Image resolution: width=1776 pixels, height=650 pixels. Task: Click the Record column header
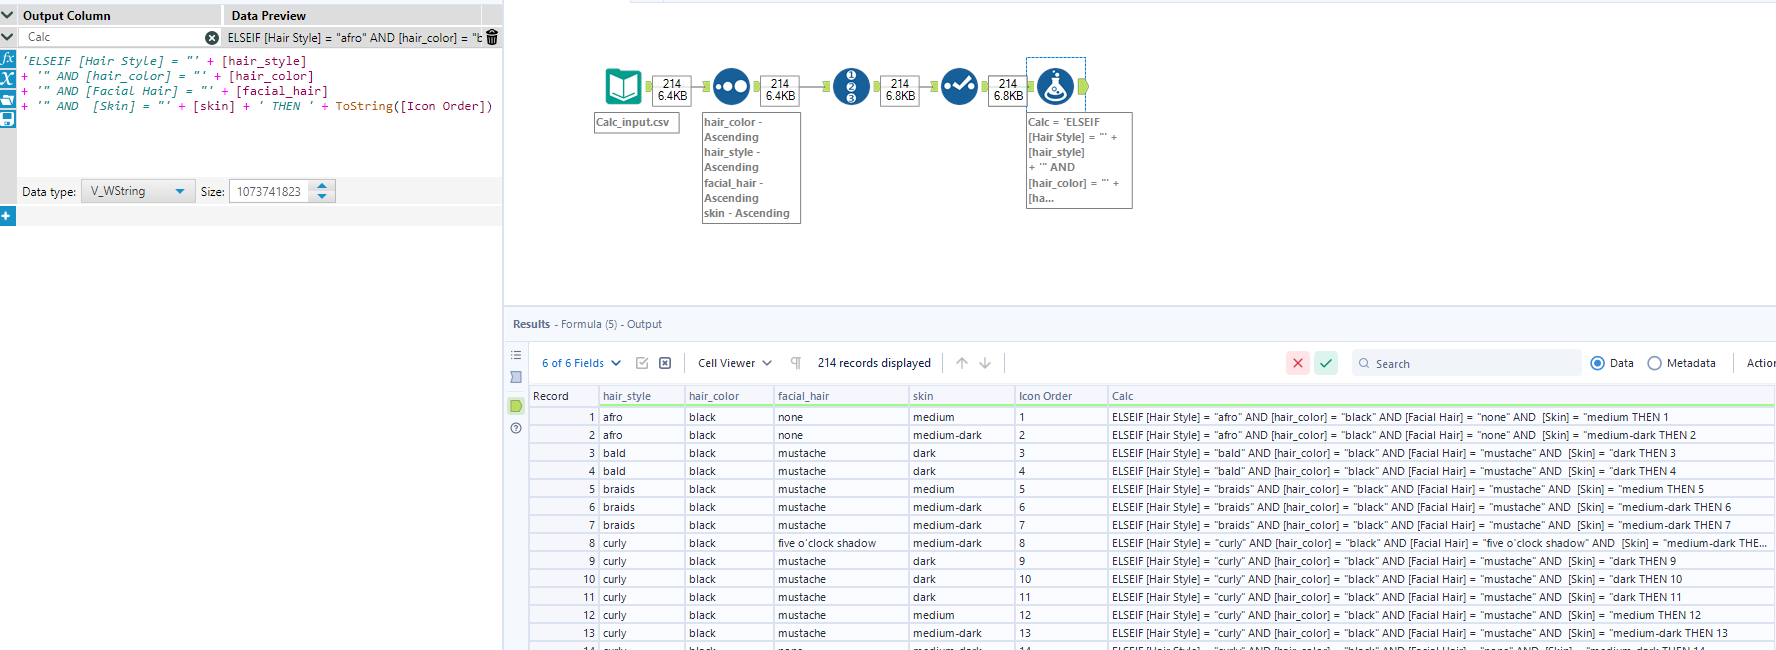[563, 396]
